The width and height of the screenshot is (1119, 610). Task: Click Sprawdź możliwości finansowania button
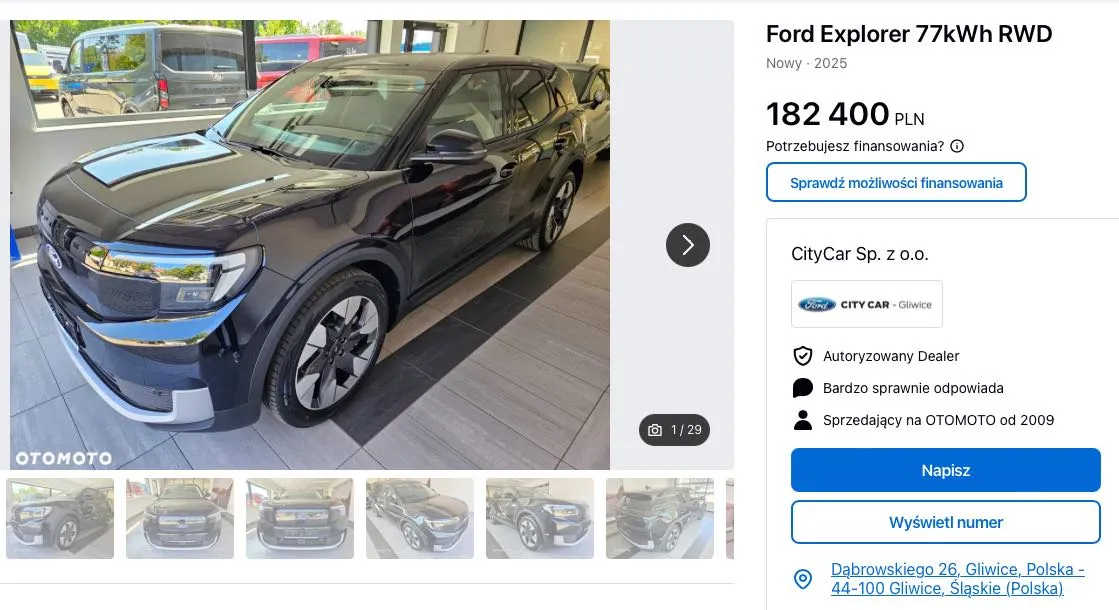click(896, 182)
